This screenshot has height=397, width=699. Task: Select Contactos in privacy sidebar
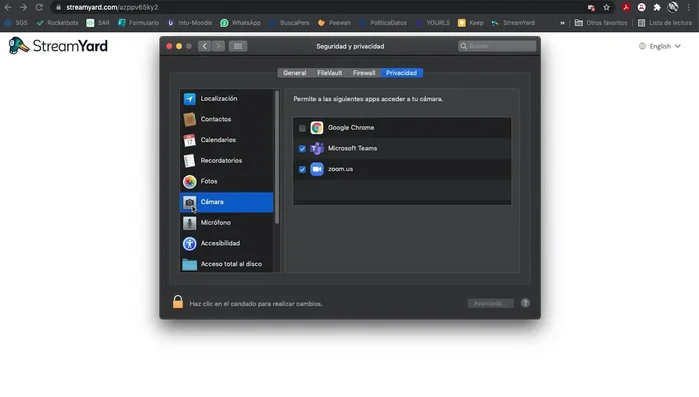click(x=226, y=119)
